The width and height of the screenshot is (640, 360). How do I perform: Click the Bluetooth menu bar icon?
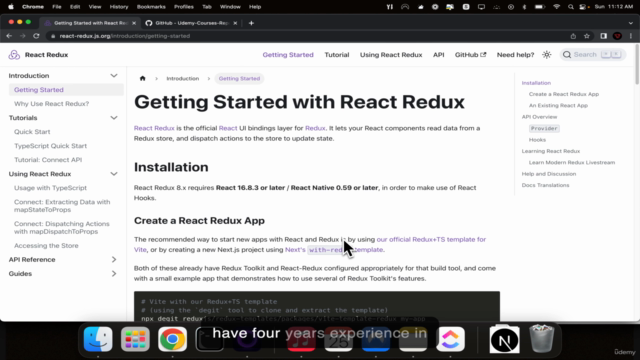(524, 7)
